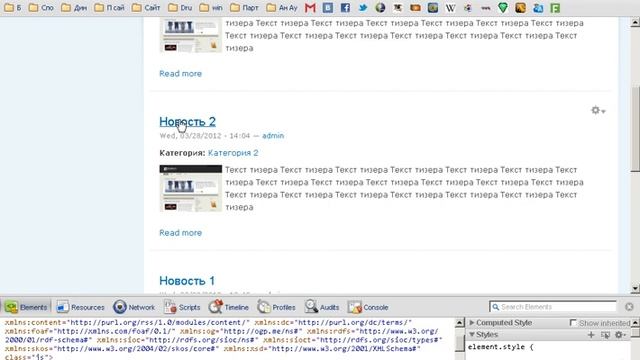This screenshot has width=640, height=360.
Task: Open the Gmail bookmark icon
Action: tap(310, 8)
